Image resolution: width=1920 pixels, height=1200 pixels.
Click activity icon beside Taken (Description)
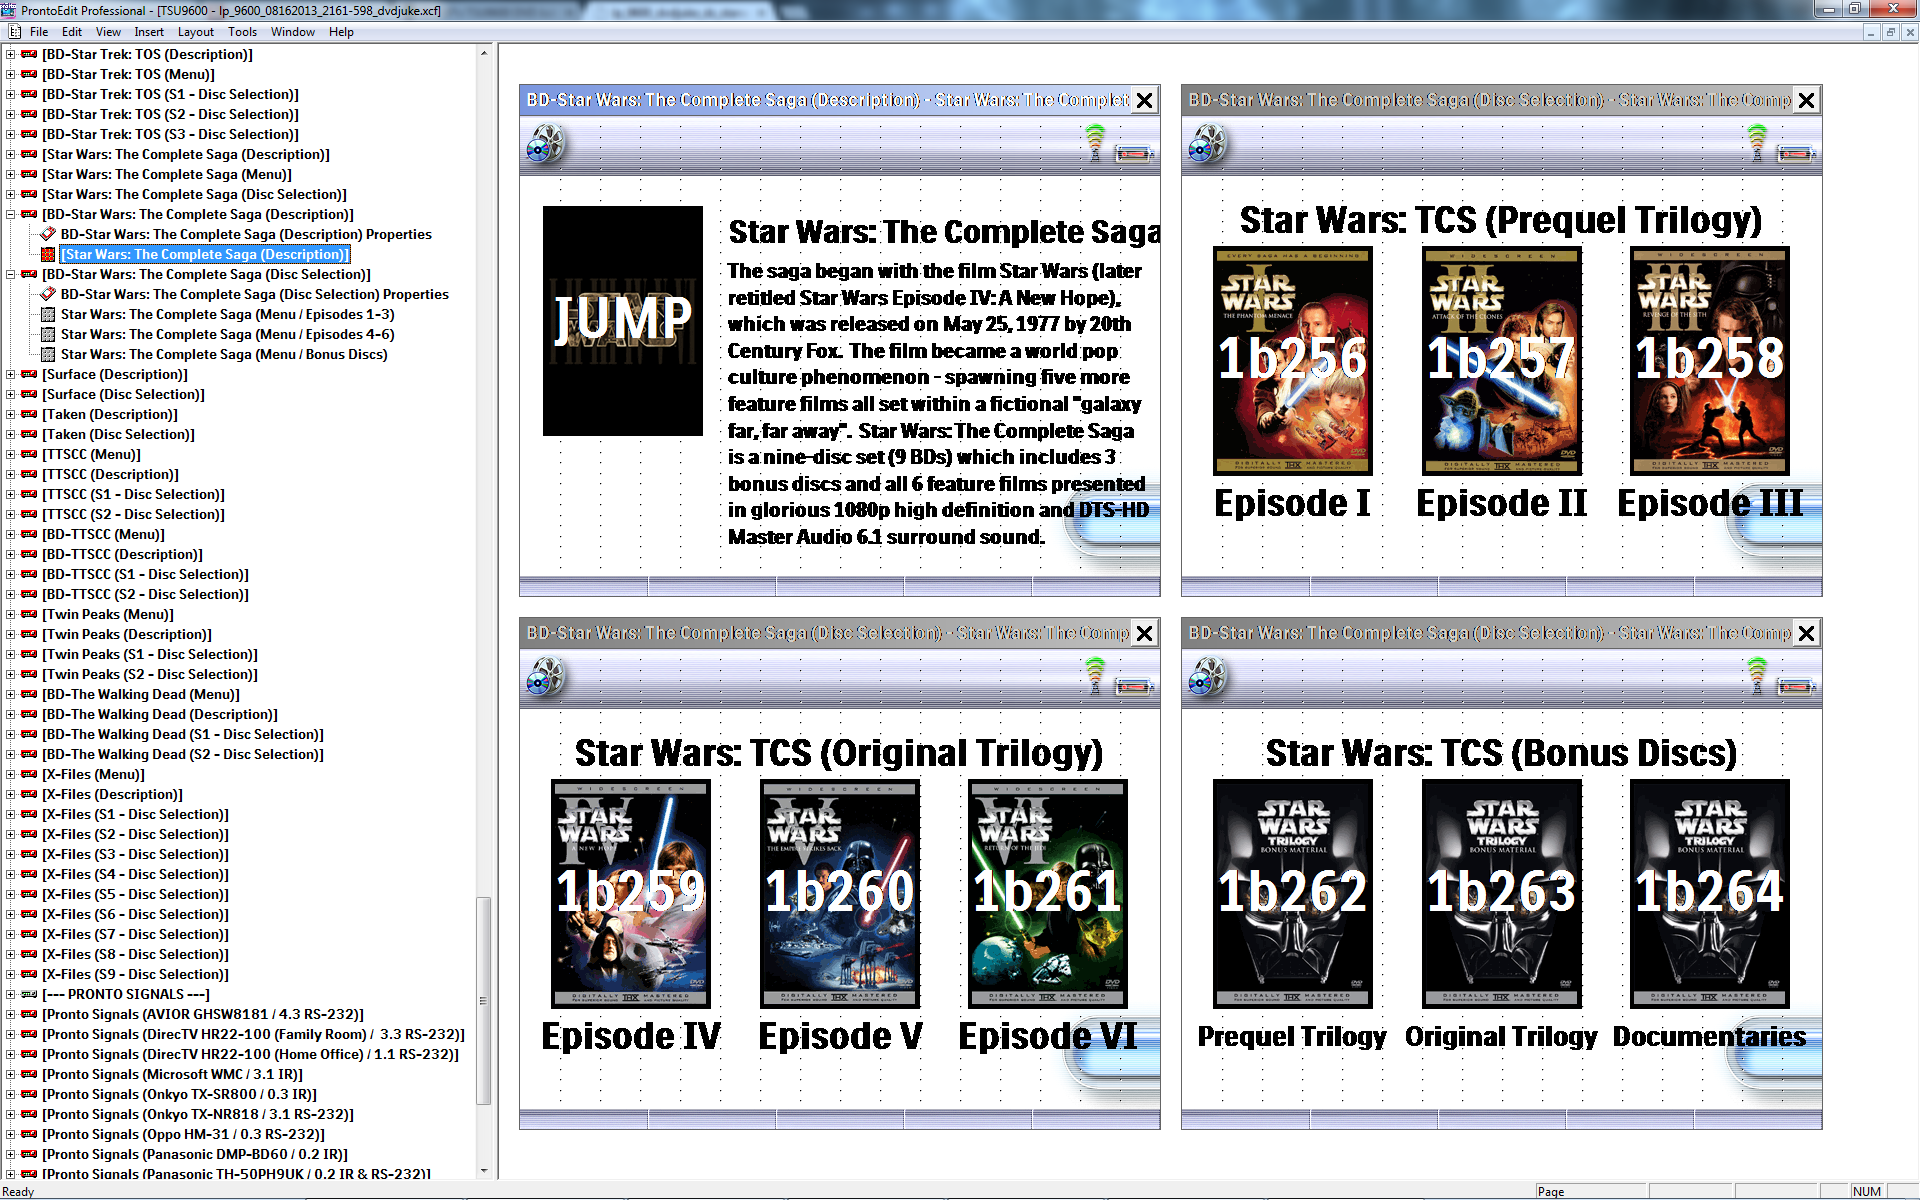[29, 414]
